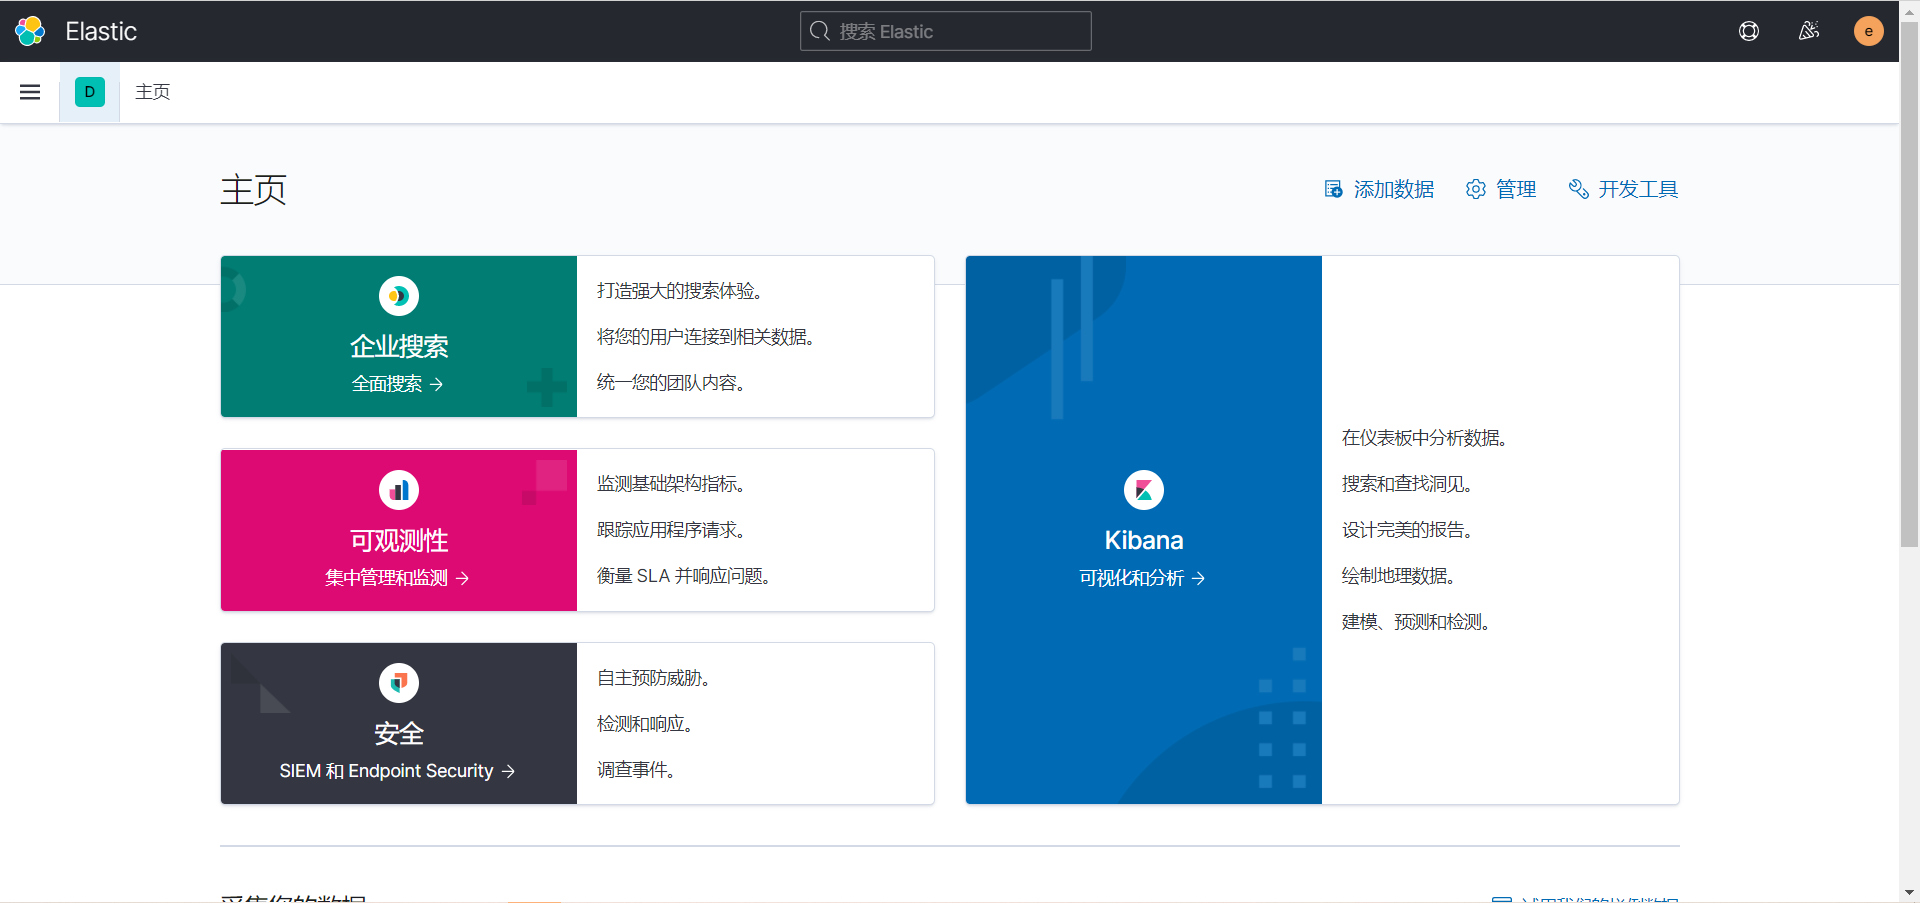Viewport: 1920px width, 903px height.
Task: Open the user avatar menu 'e'
Action: pos(1869,31)
